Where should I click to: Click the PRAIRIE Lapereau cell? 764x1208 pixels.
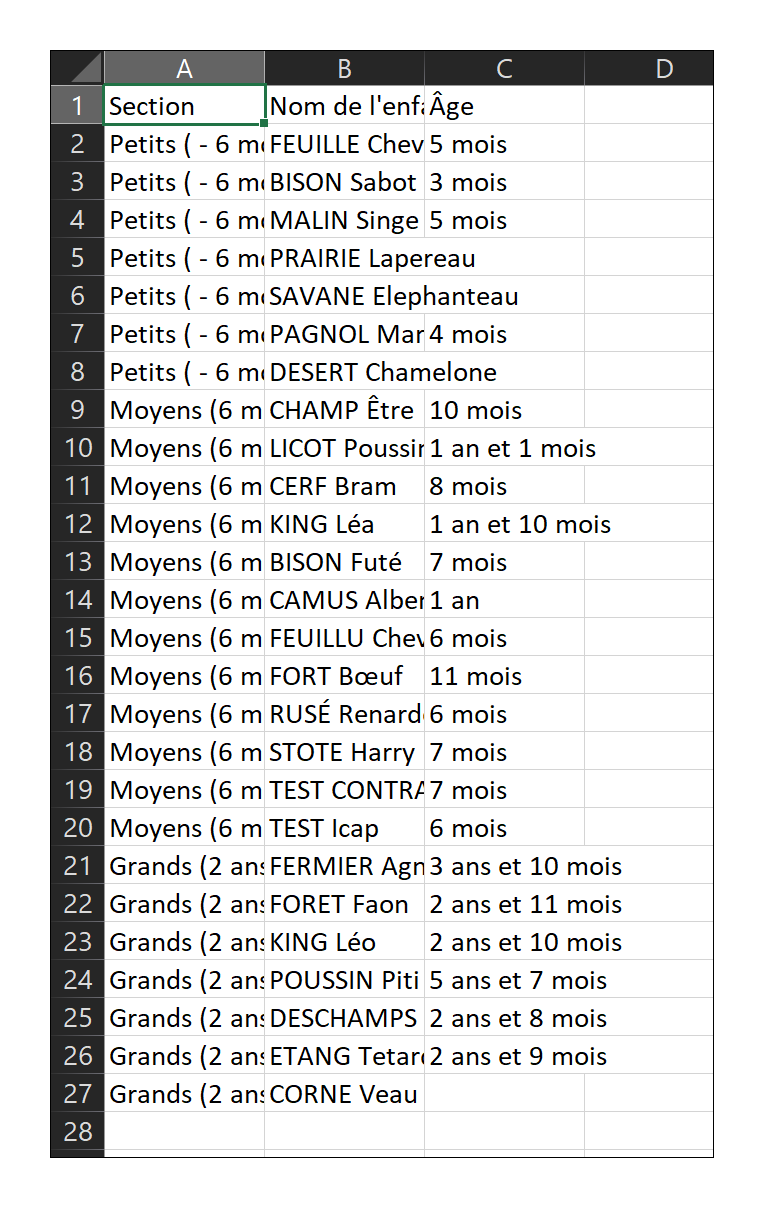344,258
